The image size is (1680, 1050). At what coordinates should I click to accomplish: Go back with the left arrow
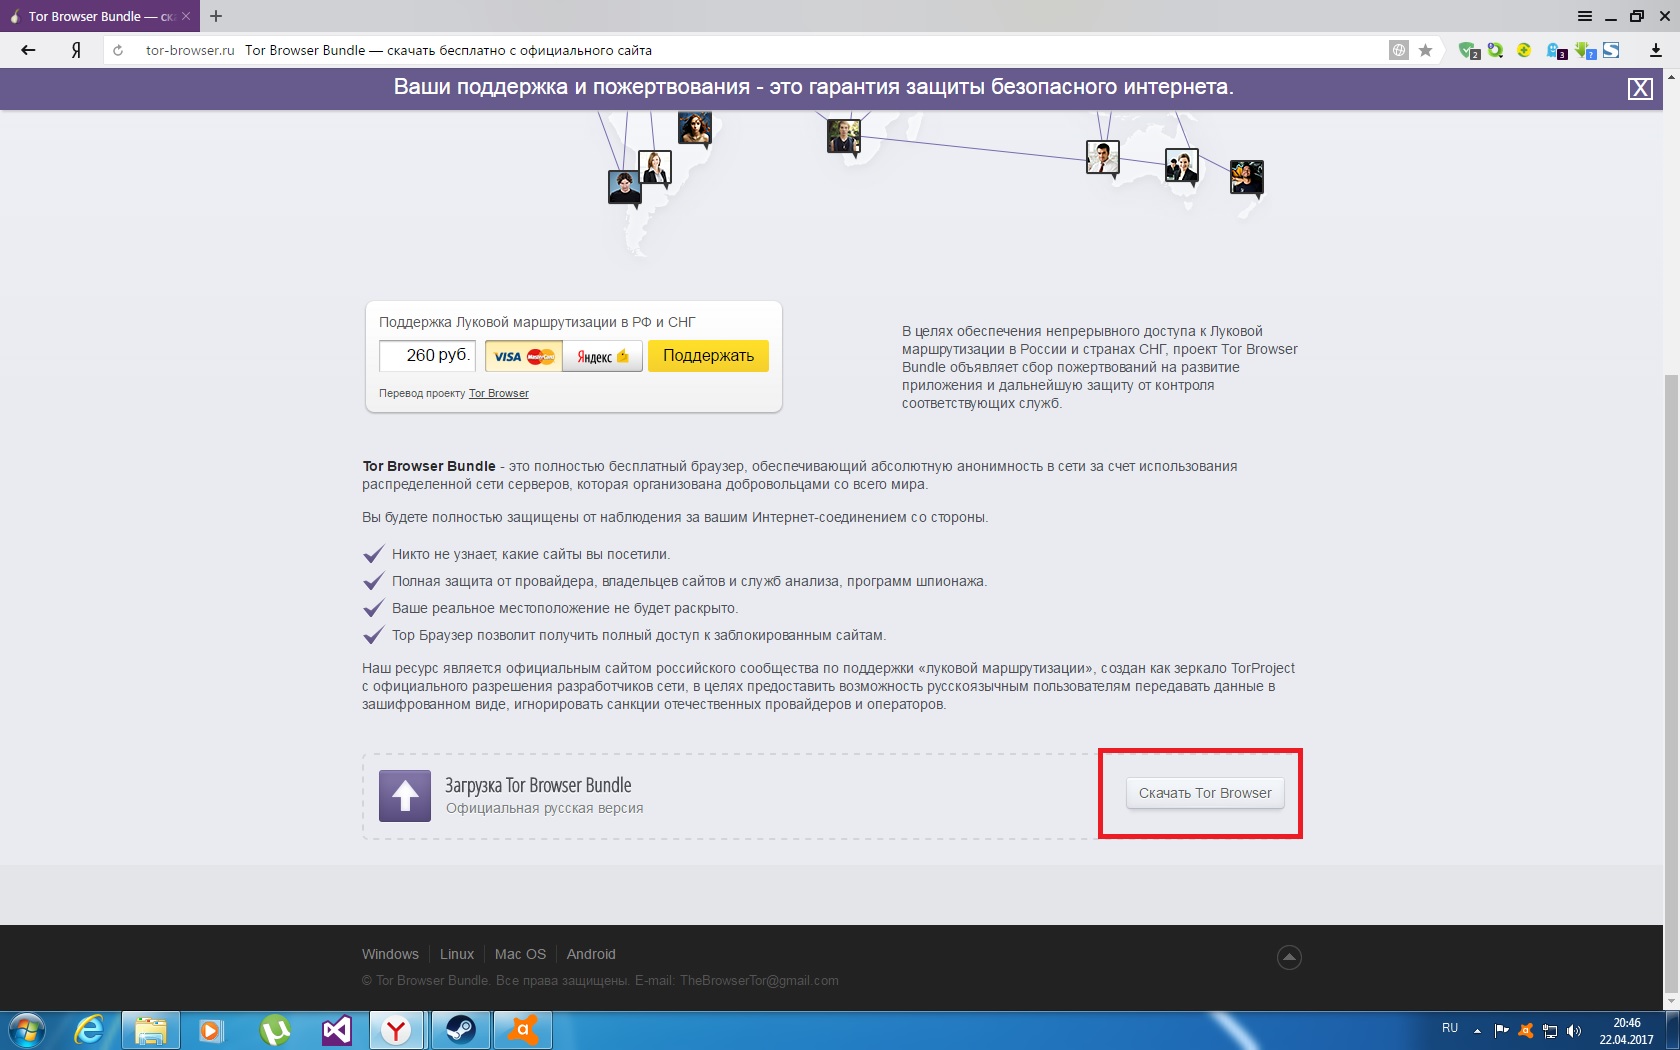[28, 50]
